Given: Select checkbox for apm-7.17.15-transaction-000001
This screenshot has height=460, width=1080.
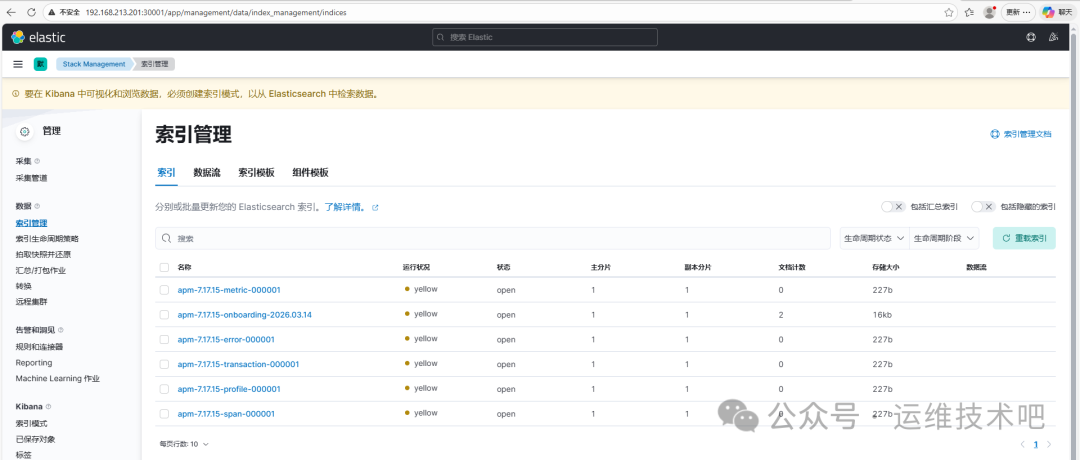Looking at the screenshot, I should (x=164, y=364).
